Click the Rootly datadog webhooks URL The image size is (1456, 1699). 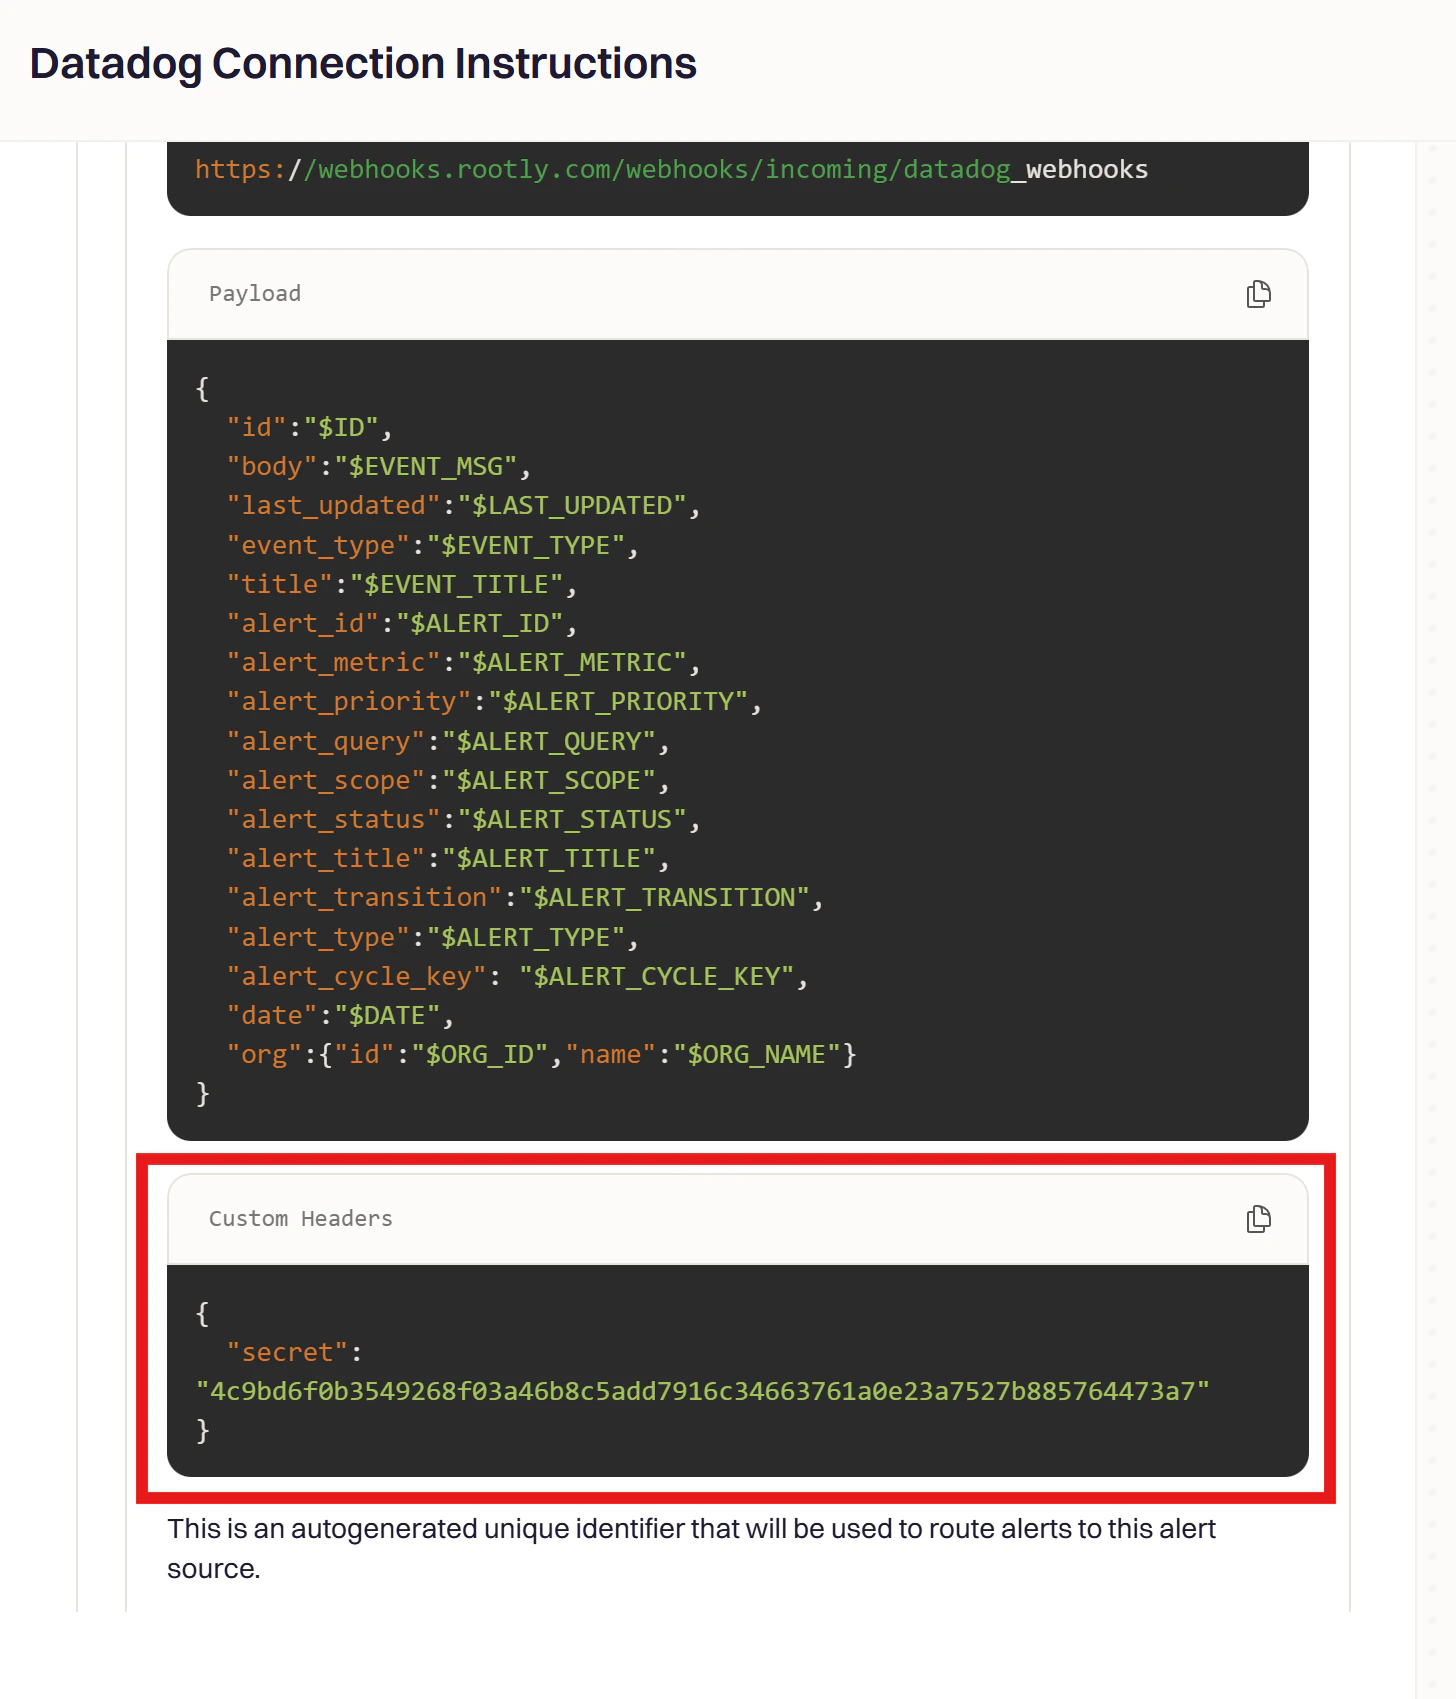671,170
